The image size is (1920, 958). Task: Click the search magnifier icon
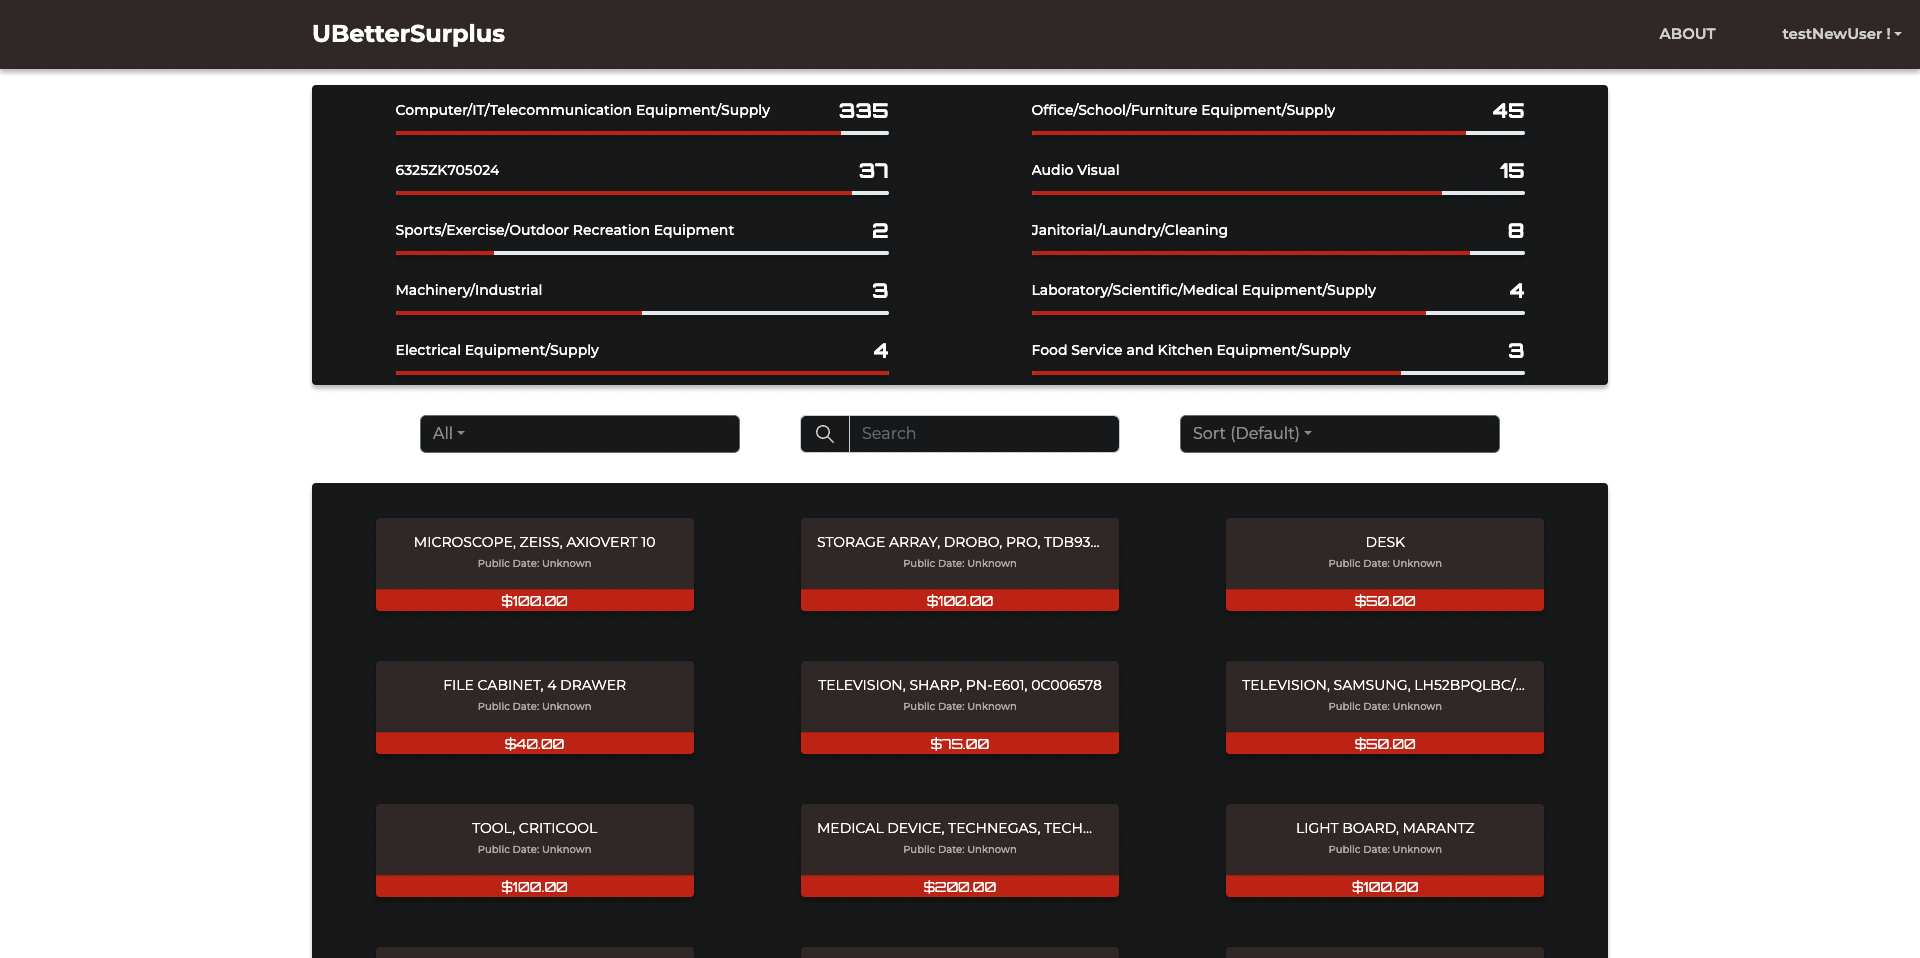click(x=824, y=433)
